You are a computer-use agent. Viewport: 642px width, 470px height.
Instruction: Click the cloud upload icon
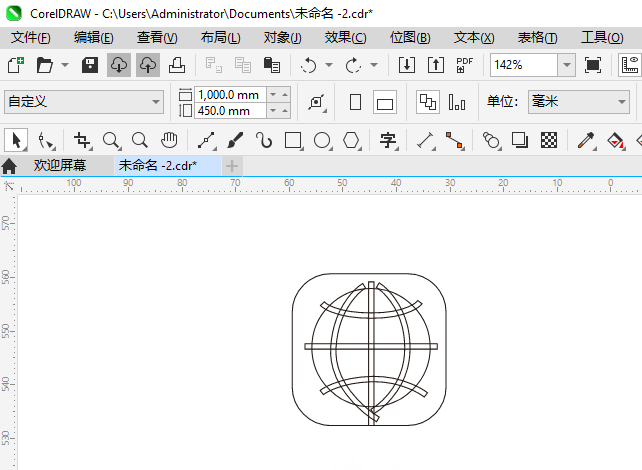(x=148, y=65)
